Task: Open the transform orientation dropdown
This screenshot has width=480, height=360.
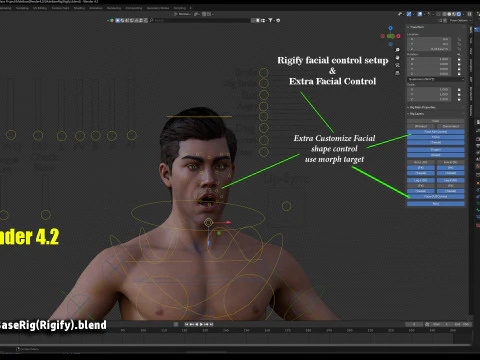Action: pyautogui.click(x=182, y=14)
